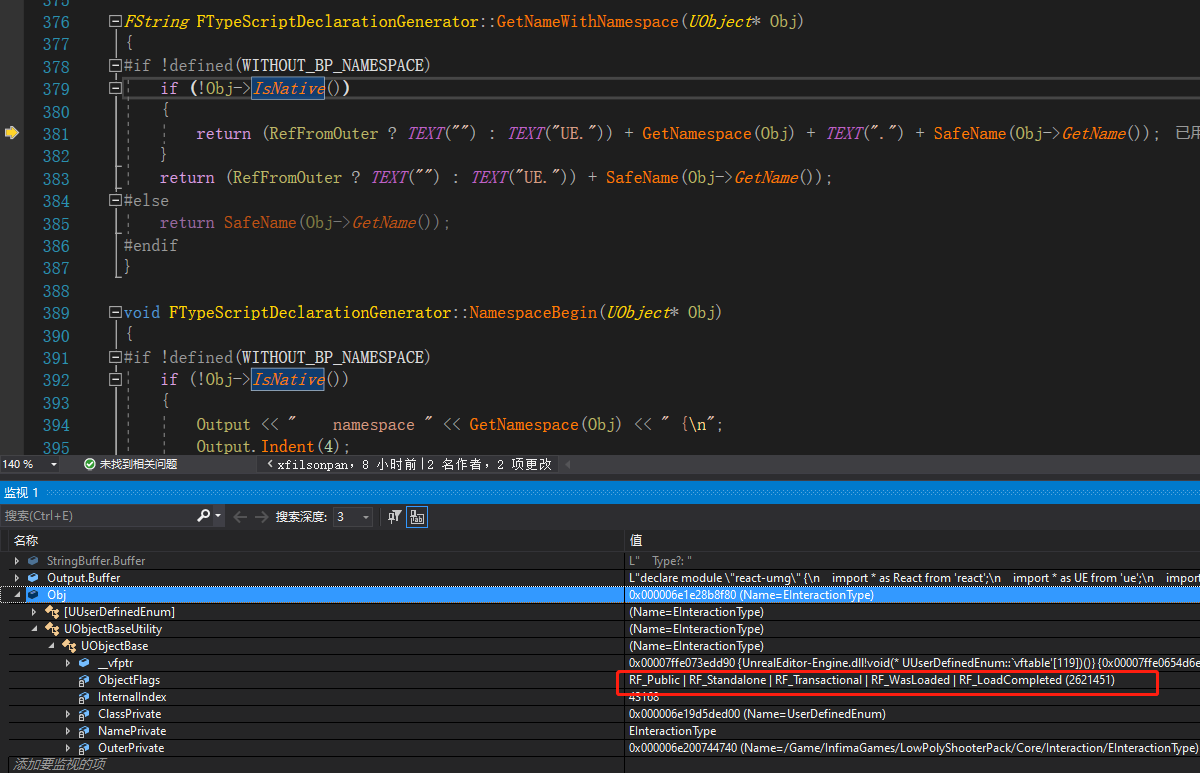Click the yellow execution pointer arrow at line 381
The width and height of the screenshot is (1200, 773).
coord(10,132)
